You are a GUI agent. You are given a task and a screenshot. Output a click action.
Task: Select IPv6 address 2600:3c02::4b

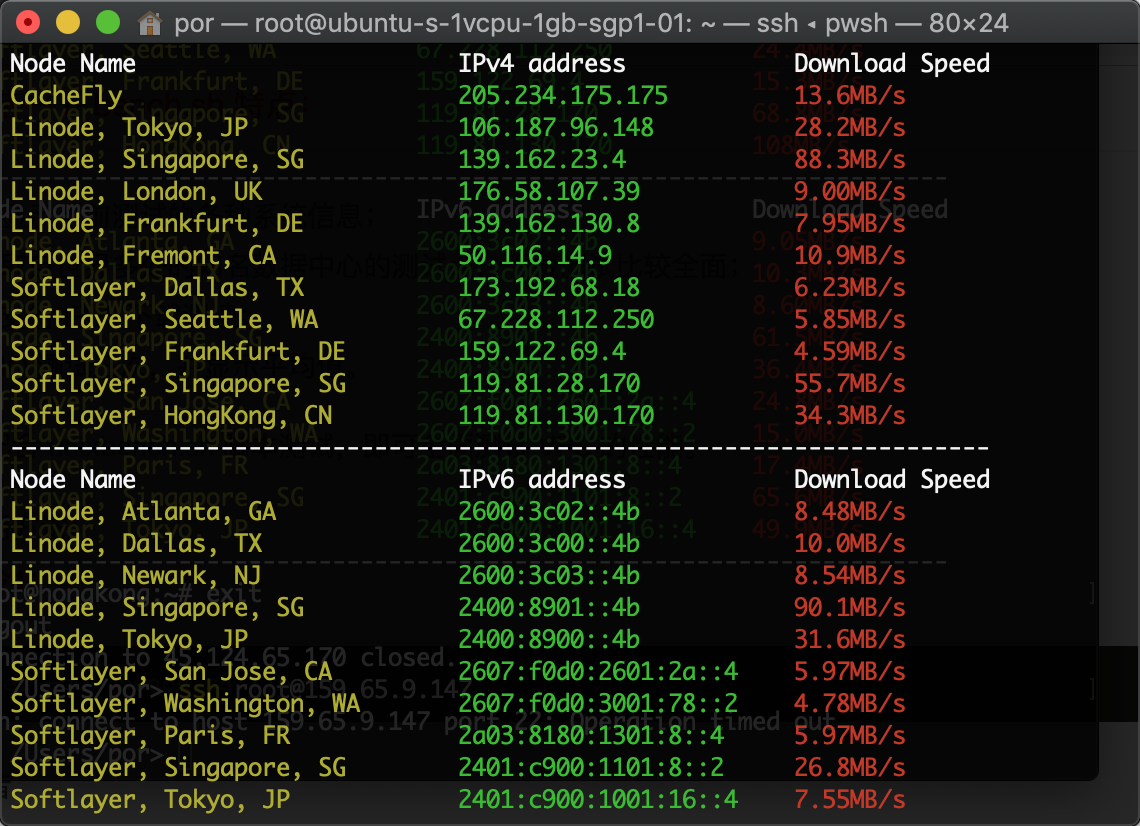[549, 512]
